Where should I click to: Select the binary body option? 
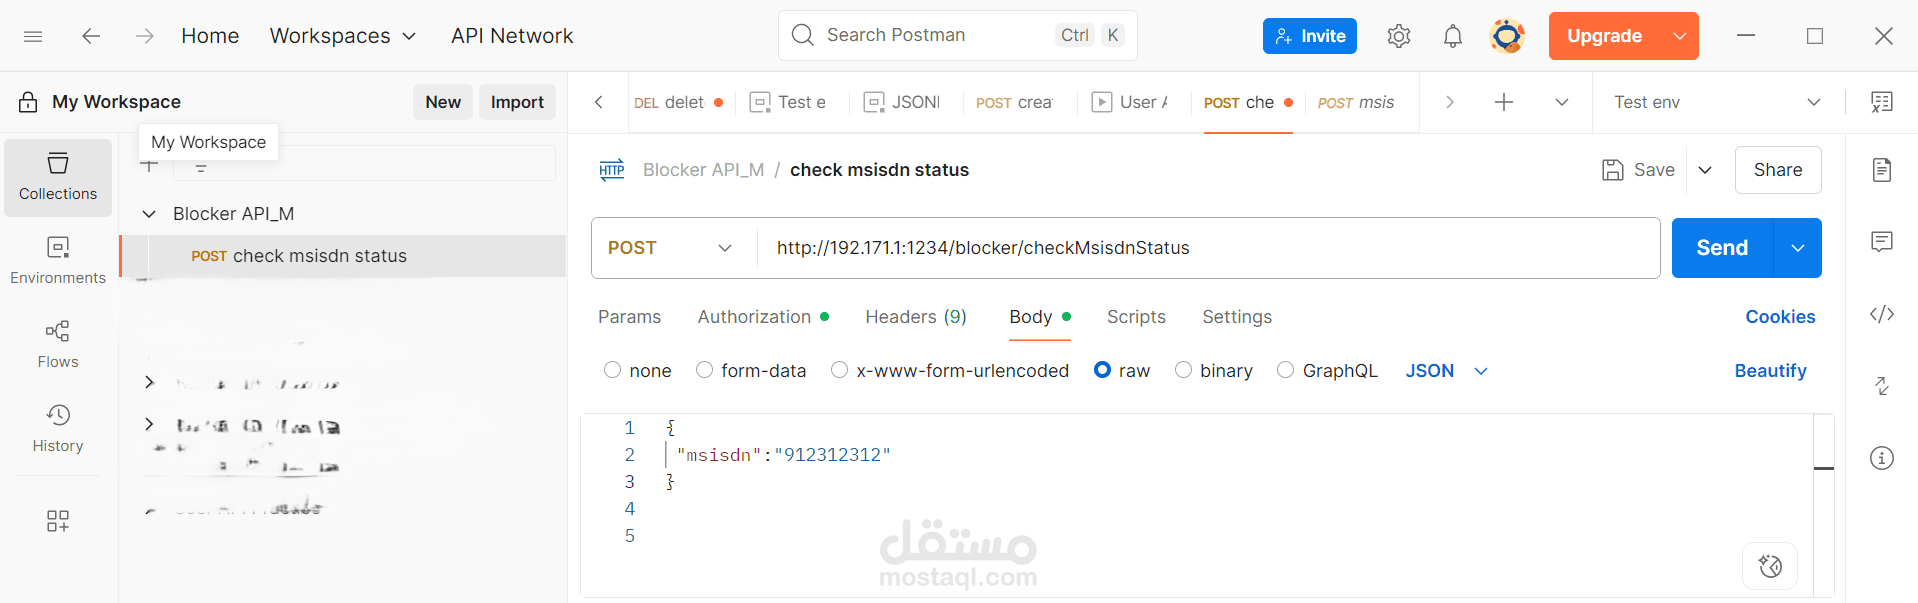pyautogui.click(x=1184, y=370)
